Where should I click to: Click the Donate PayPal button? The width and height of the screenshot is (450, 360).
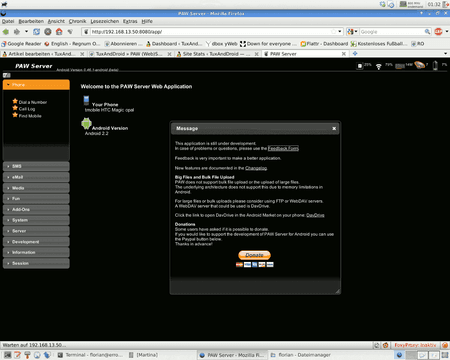(x=254, y=255)
